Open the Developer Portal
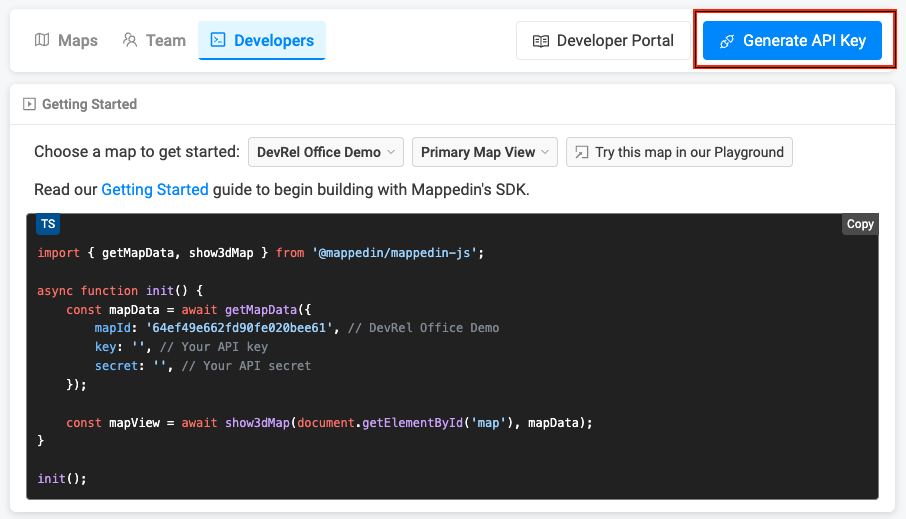Viewport: 906px width, 519px height. coord(603,41)
